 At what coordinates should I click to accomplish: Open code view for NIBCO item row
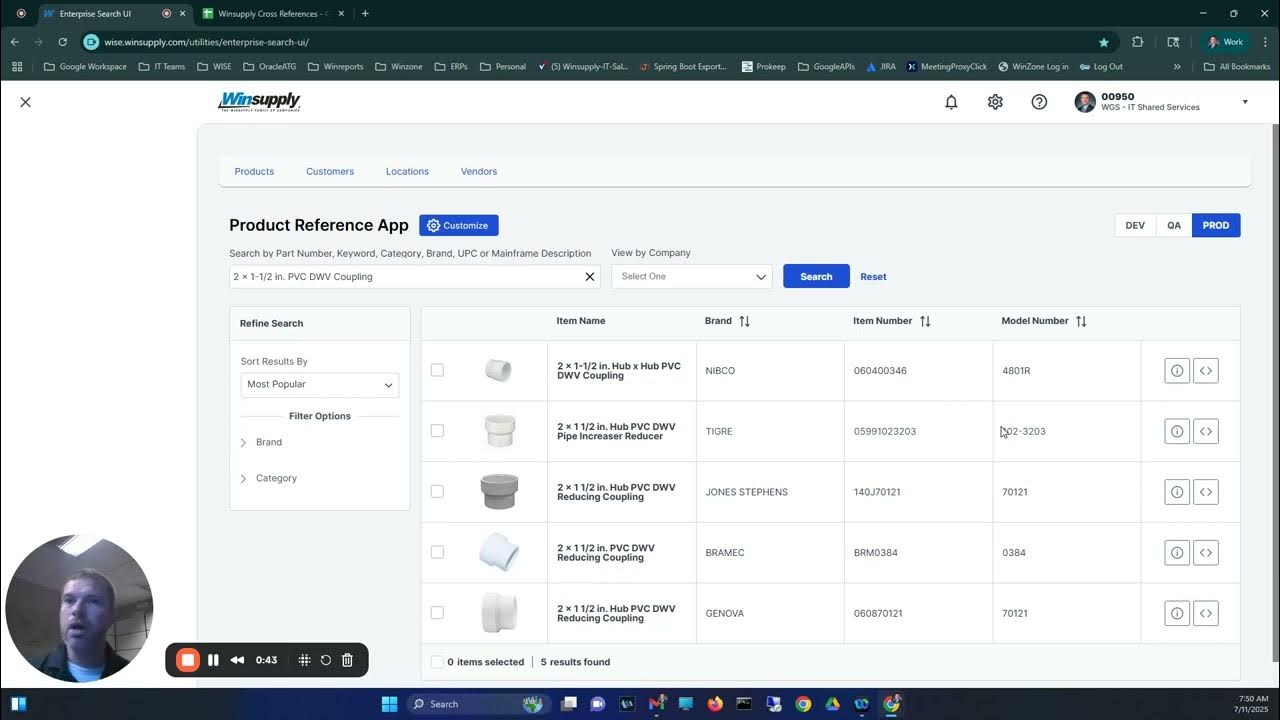click(1206, 371)
